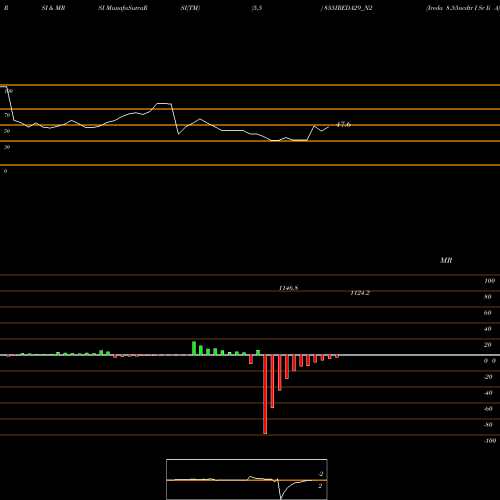Viewport: 500px width, 500px height.
Task: Click the 'SI & MR' header label
Action: click(x=53, y=8)
